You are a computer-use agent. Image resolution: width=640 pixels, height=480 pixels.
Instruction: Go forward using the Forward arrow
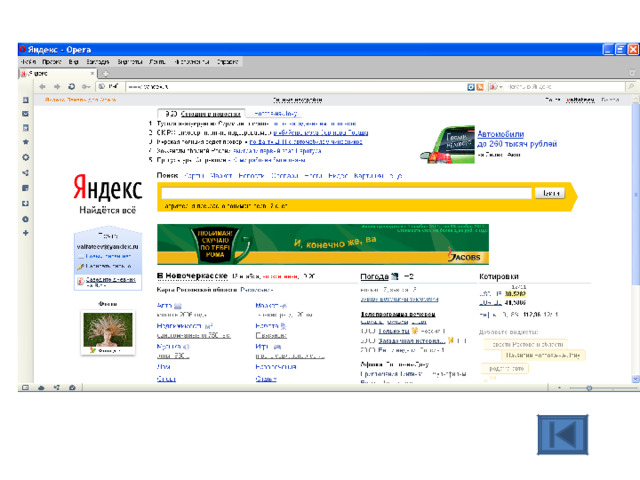coord(57,87)
